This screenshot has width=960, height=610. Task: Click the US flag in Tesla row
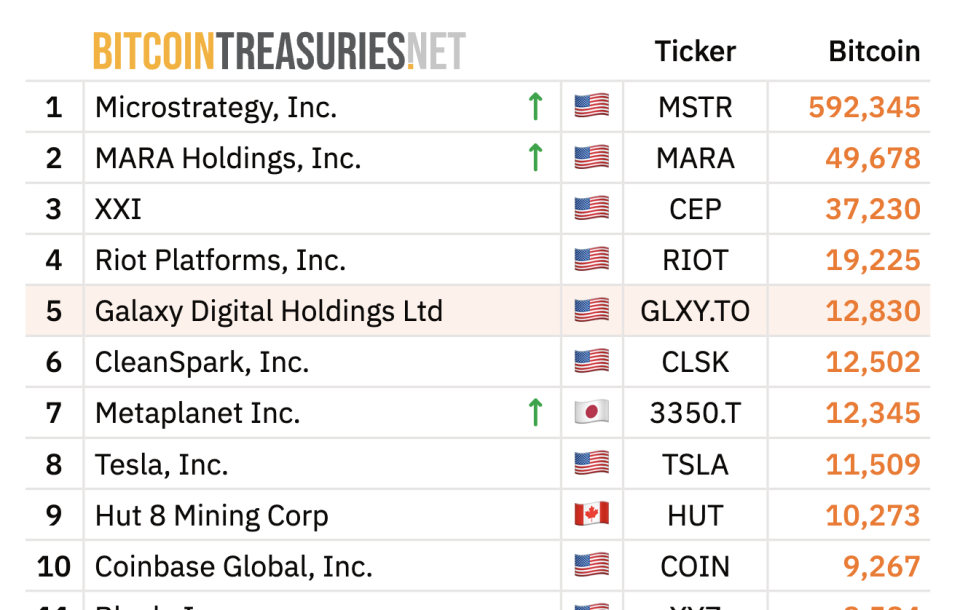pyautogui.click(x=591, y=464)
